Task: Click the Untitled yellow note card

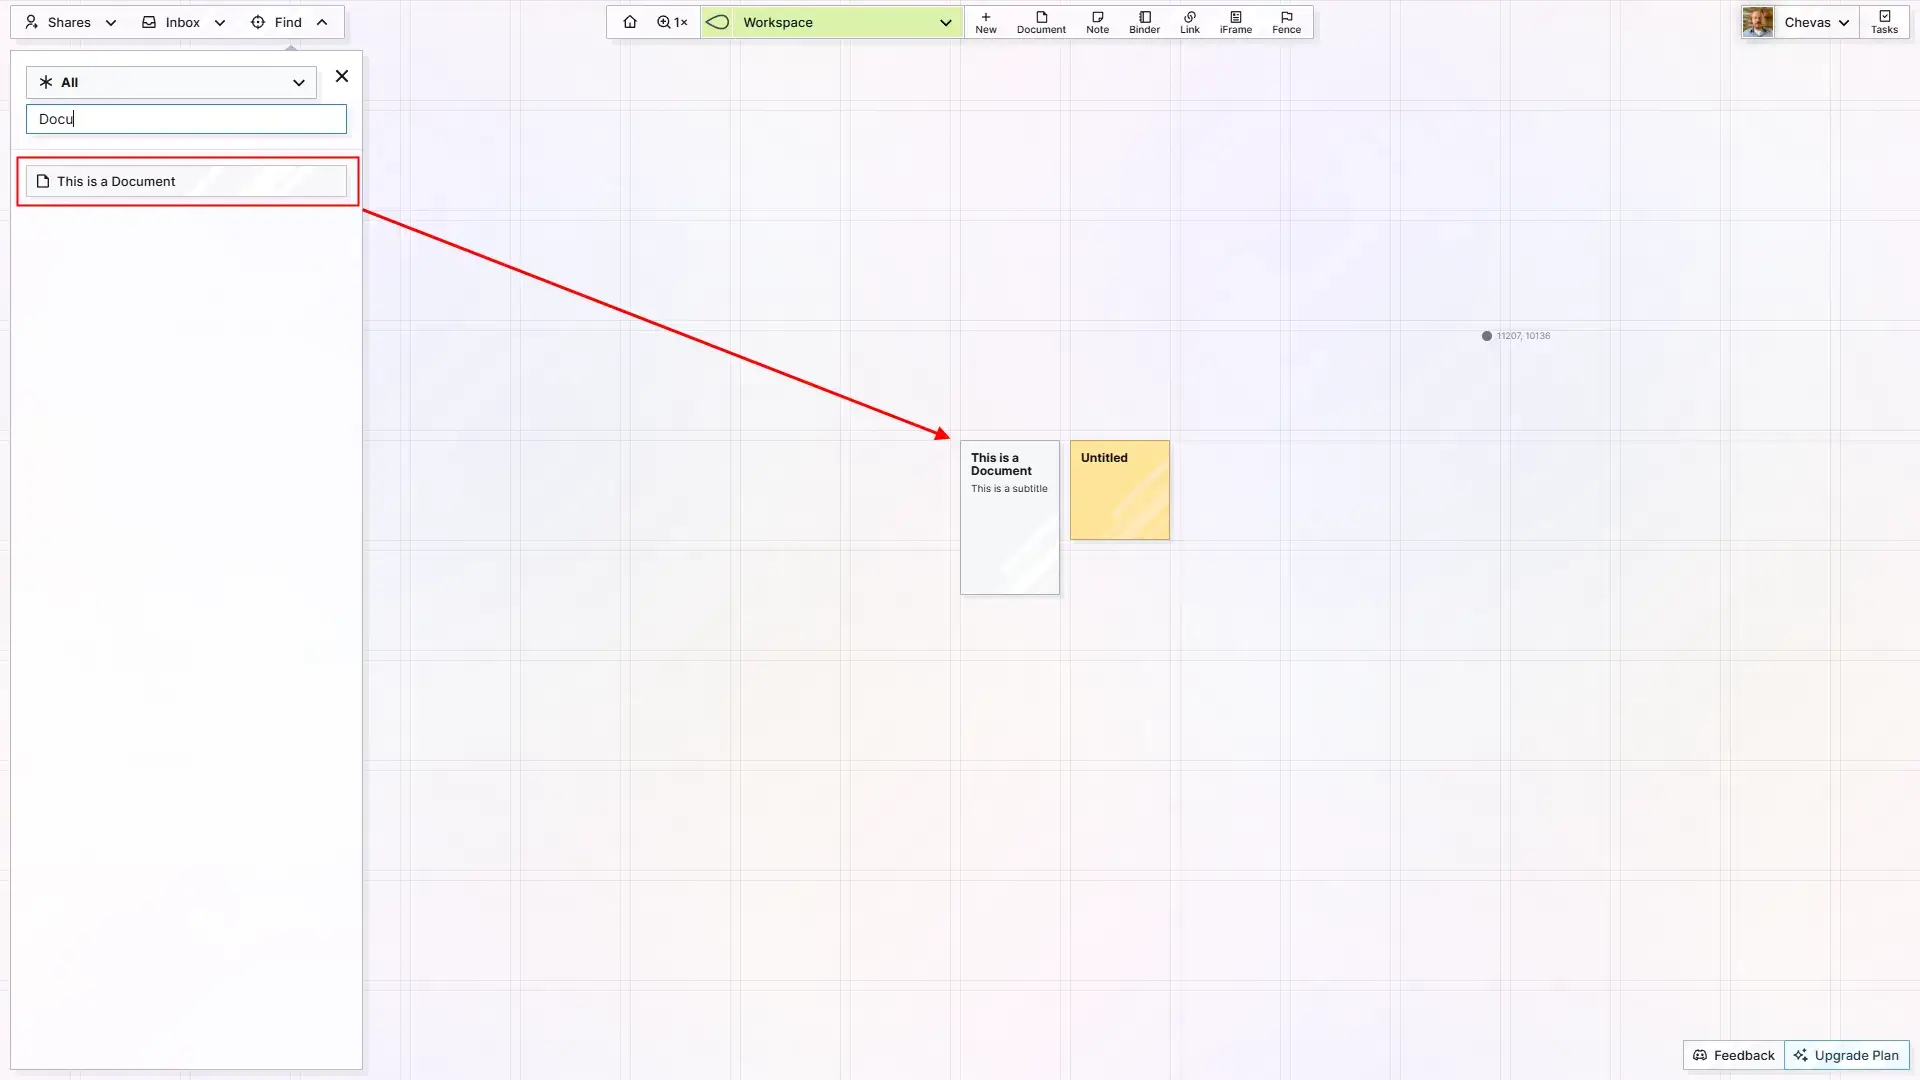Action: coord(1119,490)
